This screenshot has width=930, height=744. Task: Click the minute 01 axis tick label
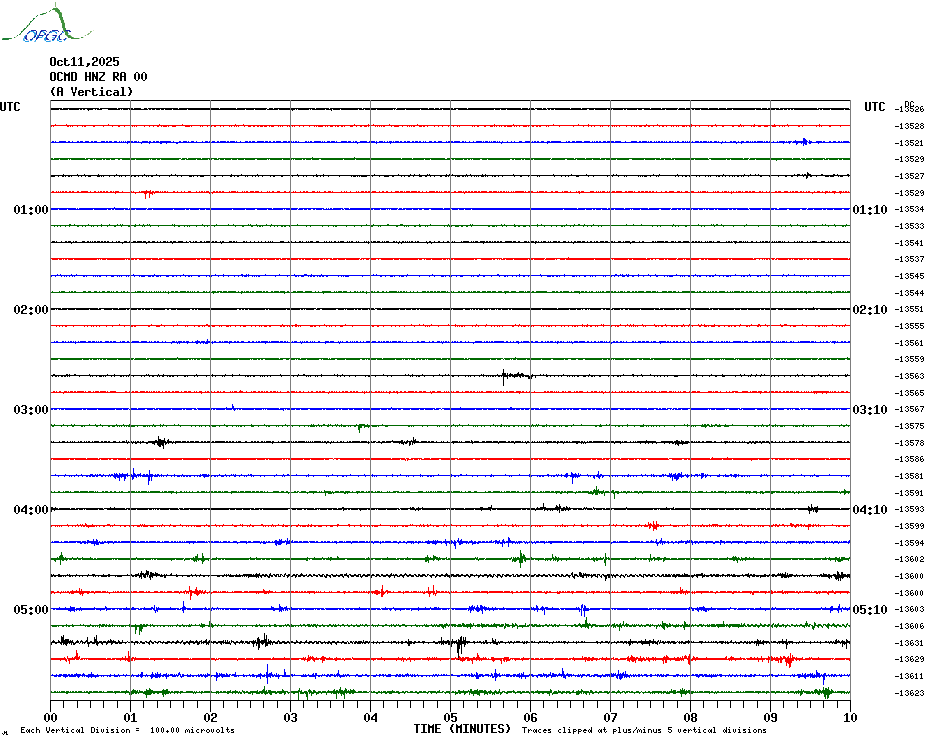(130, 717)
